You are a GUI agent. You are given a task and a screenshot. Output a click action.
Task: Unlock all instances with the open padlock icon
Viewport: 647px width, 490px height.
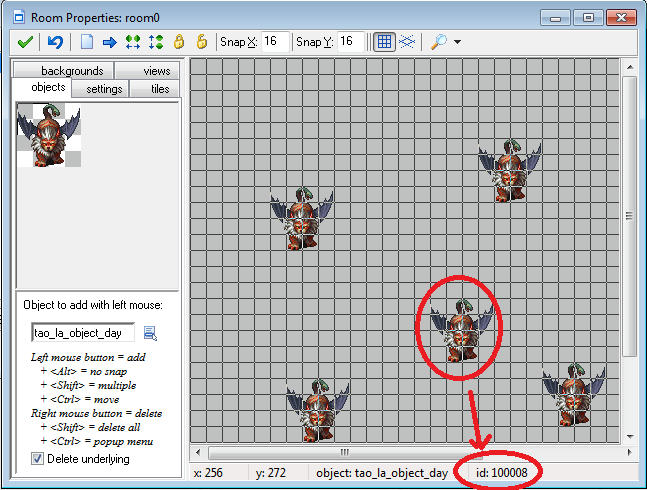pos(202,41)
